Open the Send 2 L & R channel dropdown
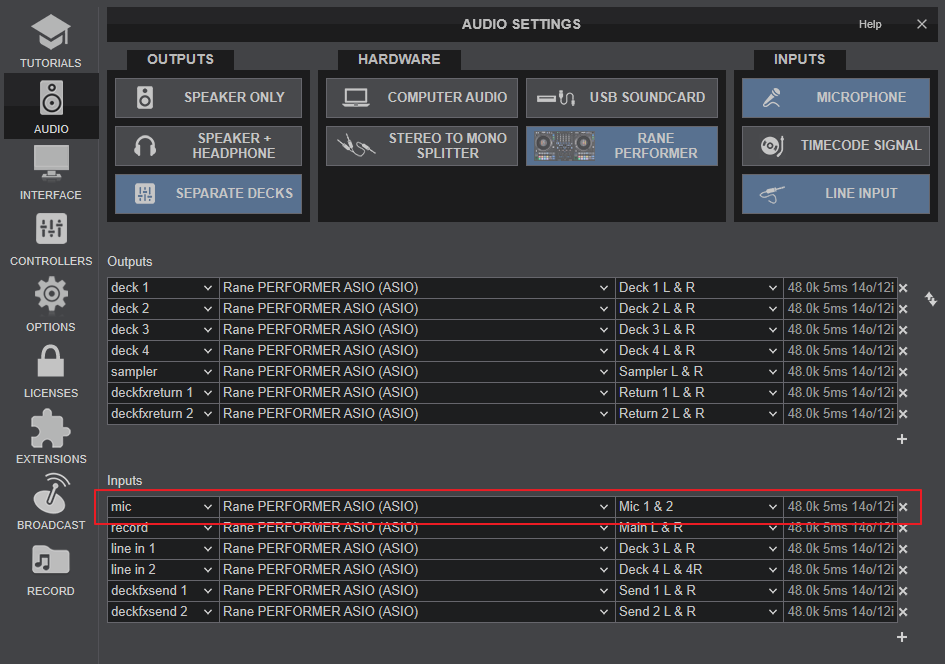 pos(699,613)
